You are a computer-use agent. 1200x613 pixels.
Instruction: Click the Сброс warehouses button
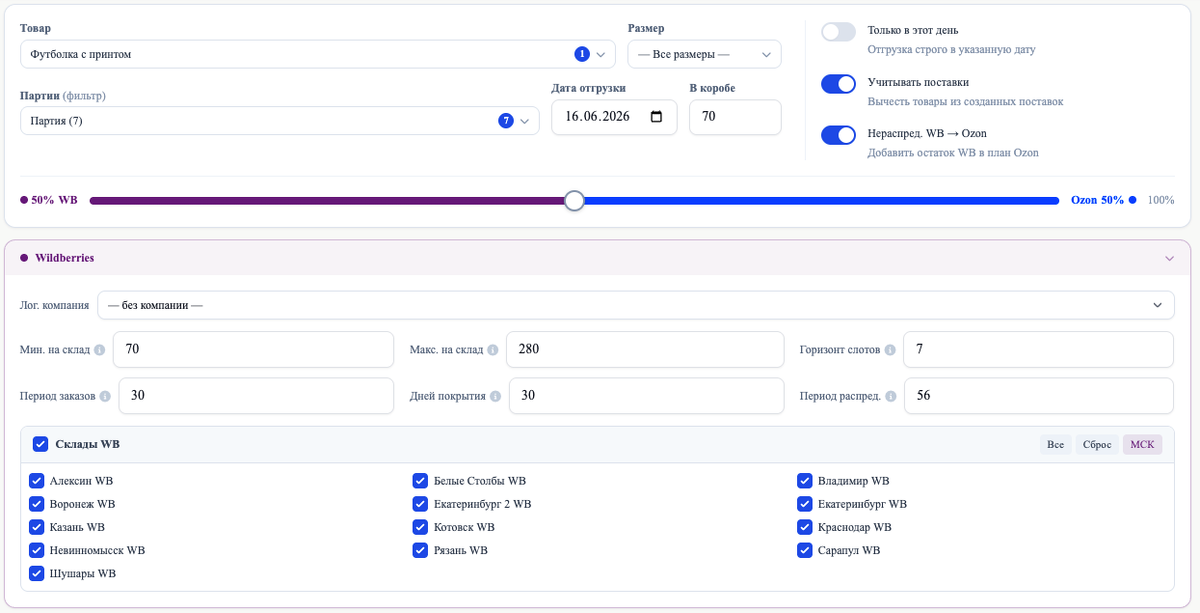(1096, 444)
